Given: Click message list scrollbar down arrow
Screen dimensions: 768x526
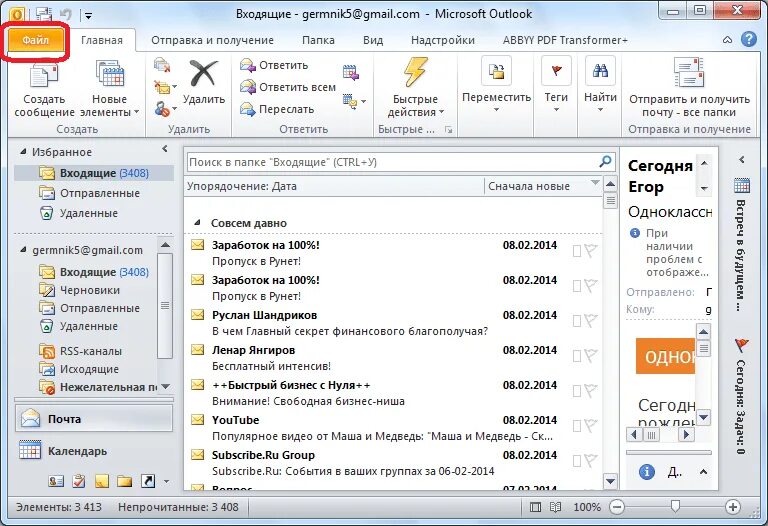Looking at the screenshot, I should click(x=610, y=481).
